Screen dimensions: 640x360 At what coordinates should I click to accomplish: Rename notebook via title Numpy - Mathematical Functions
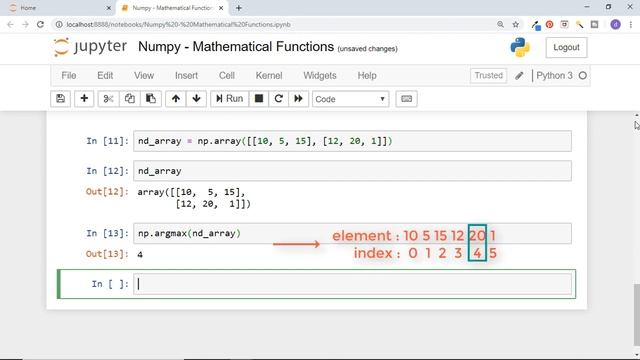[236, 47]
